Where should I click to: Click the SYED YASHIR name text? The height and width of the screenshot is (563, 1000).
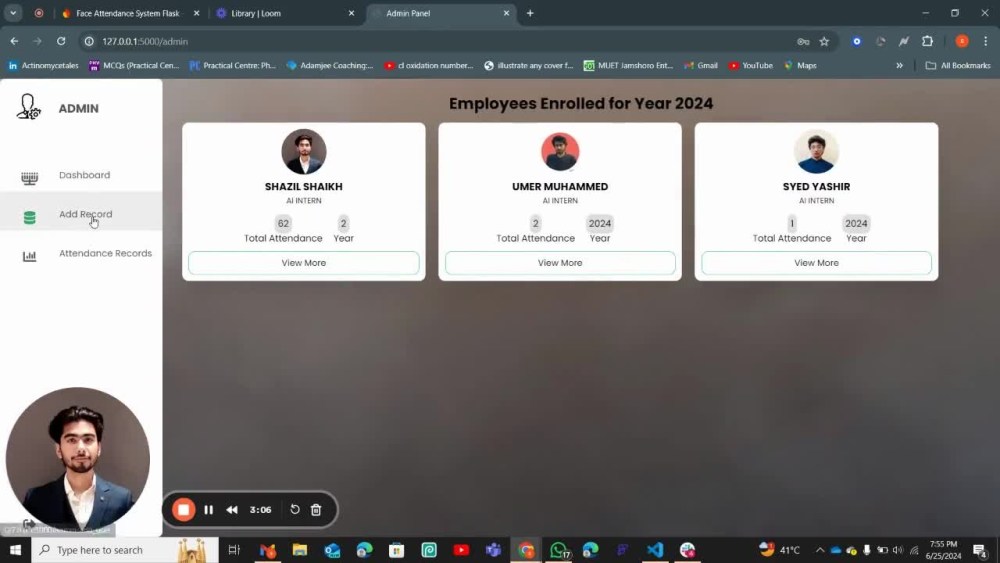coord(816,187)
